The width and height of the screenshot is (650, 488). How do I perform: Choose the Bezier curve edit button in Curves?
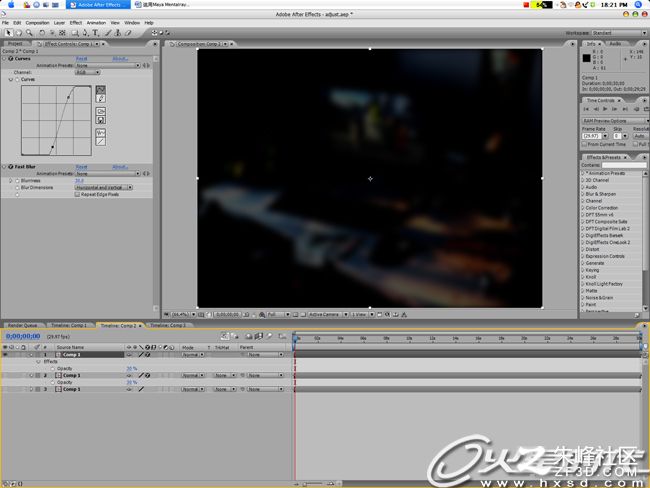(x=100, y=90)
